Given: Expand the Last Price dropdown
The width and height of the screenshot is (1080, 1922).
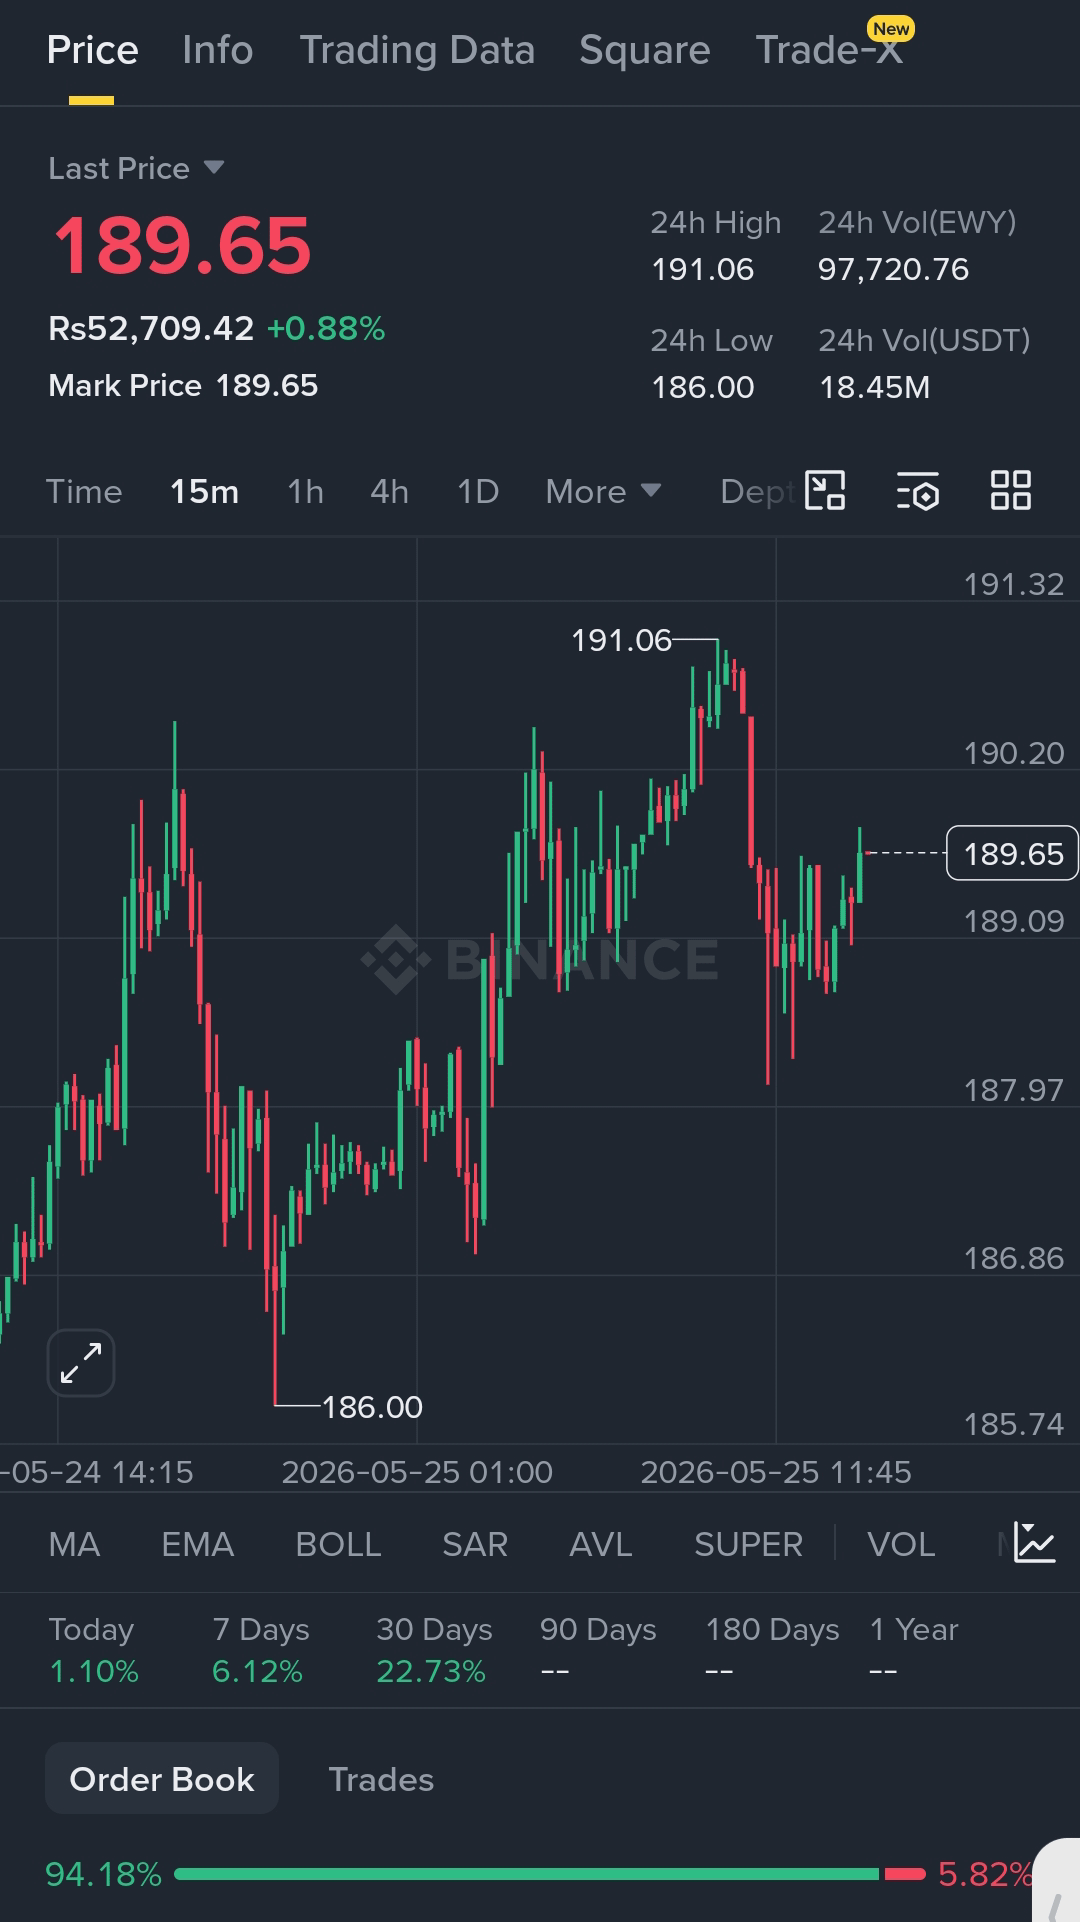Looking at the screenshot, I should coord(136,168).
